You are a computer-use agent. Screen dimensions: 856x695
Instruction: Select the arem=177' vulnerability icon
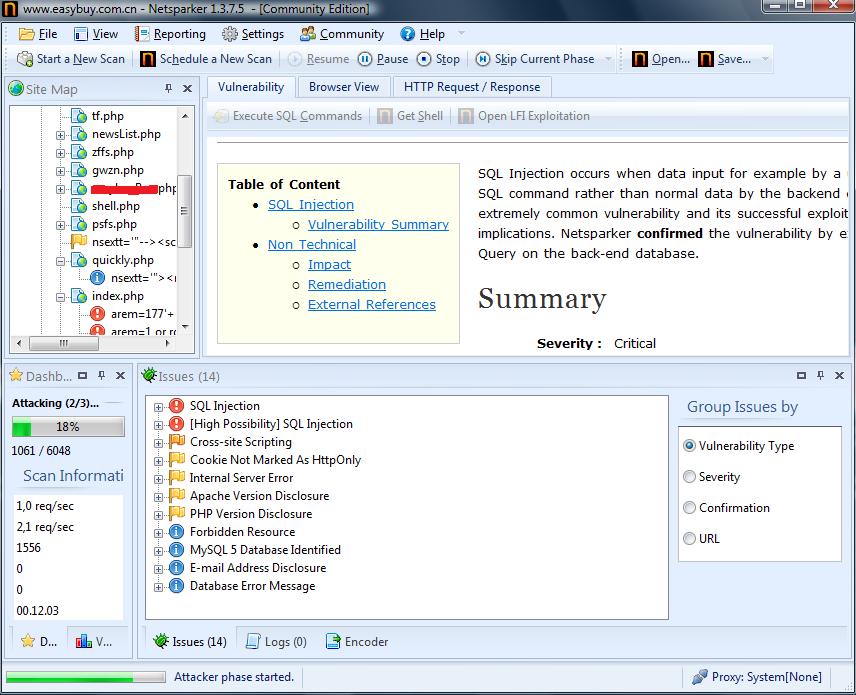coord(97,314)
